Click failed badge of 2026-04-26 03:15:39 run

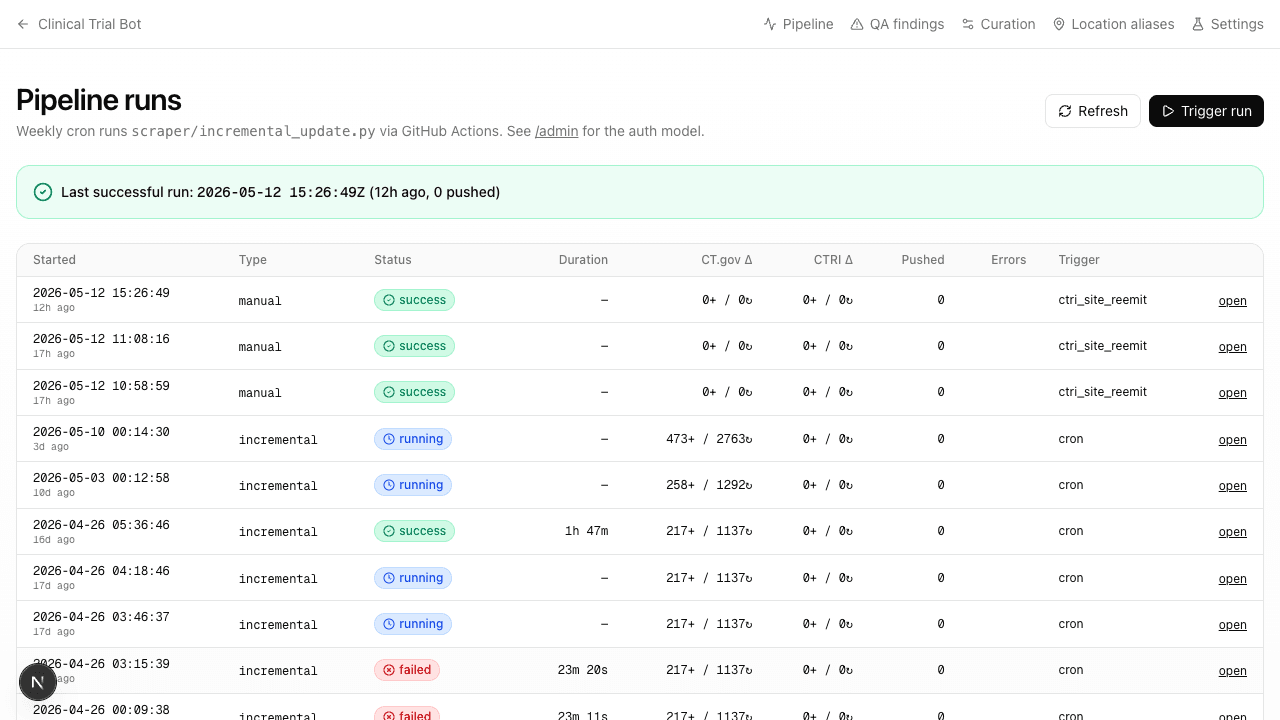(x=407, y=670)
